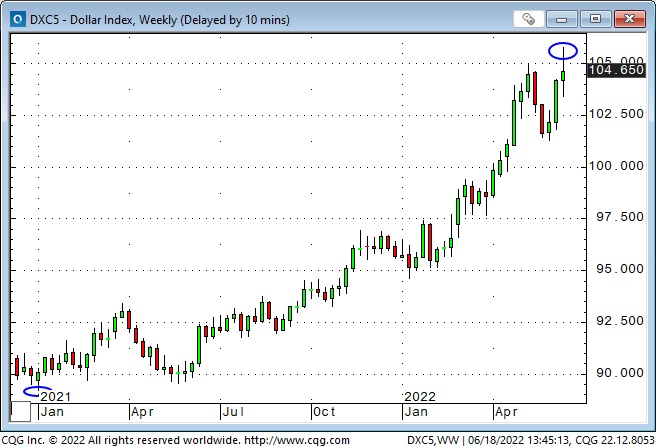Click the 100.000 price axis label
The height and width of the screenshot is (448, 656).
pyautogui.click(x=616, y=166)
